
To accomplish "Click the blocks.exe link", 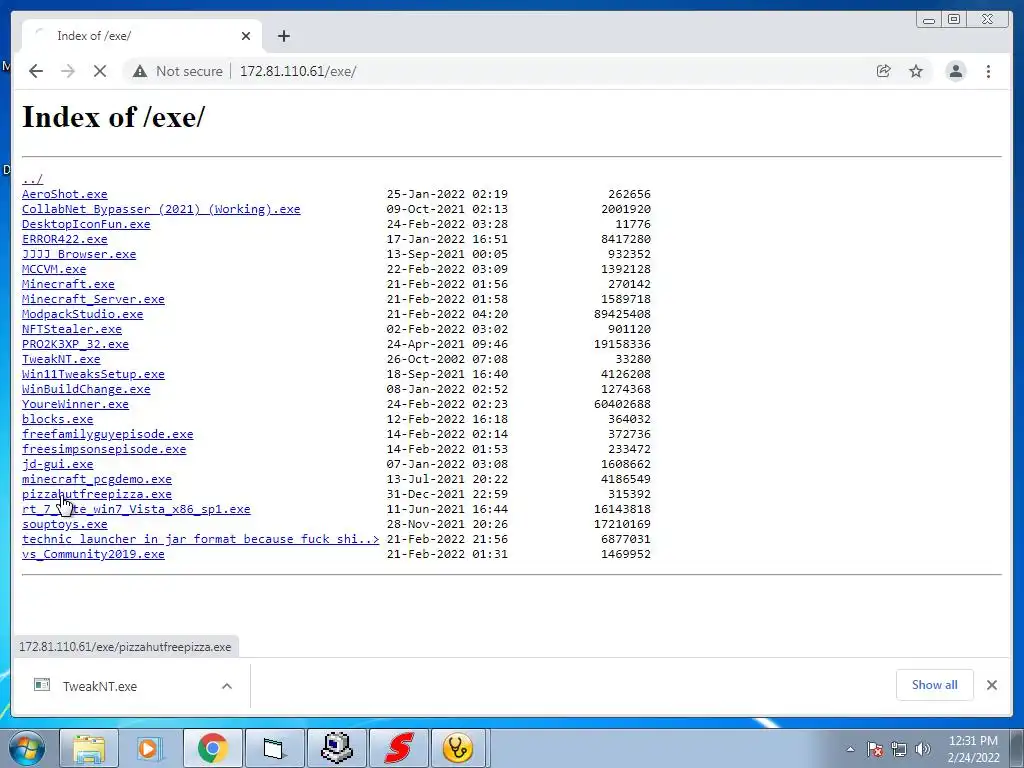I will tap(57, 419).
